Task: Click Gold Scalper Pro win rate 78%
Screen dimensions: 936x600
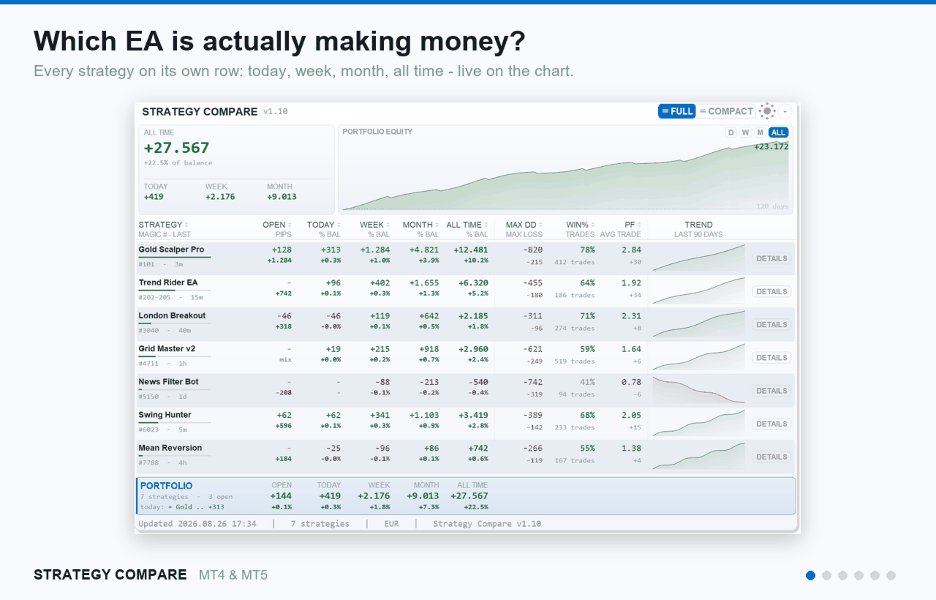Action: [587, 250]
